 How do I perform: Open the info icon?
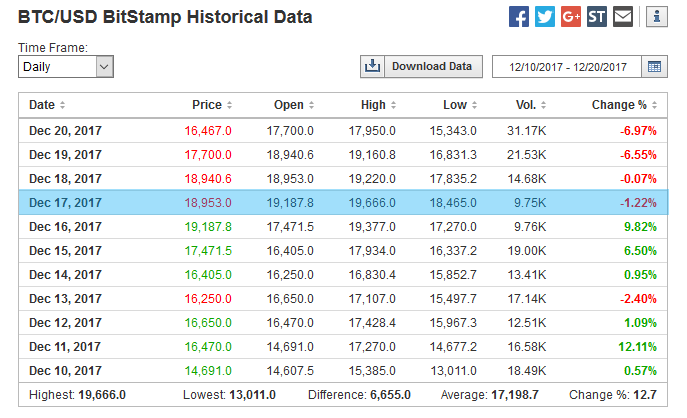pos(657,17)
